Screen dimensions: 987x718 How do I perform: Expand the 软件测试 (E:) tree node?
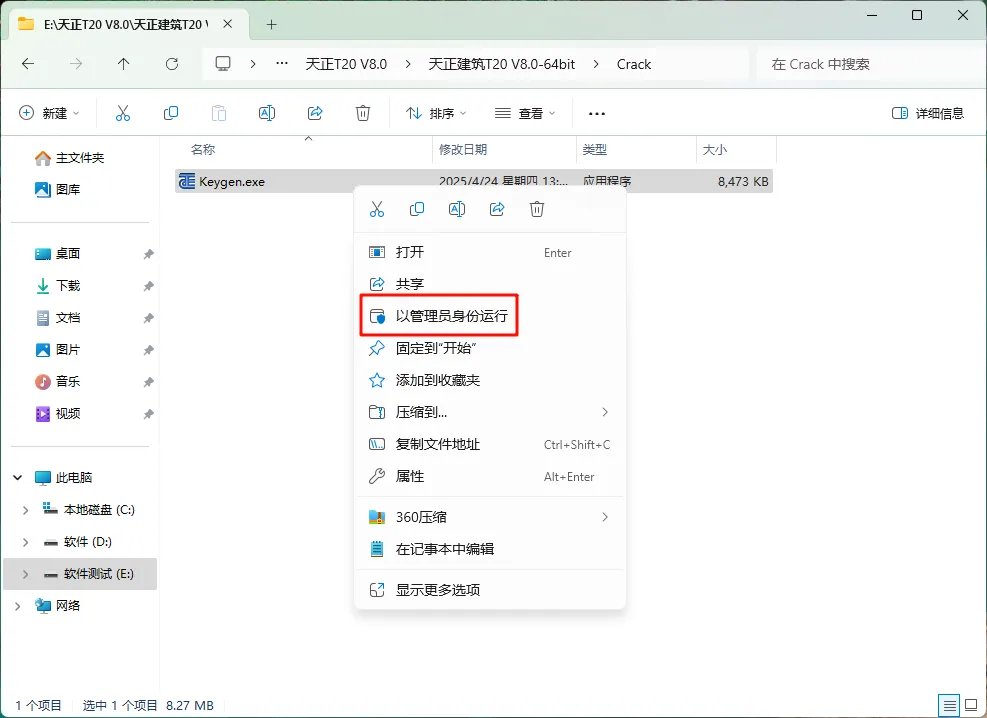[25, 574]
